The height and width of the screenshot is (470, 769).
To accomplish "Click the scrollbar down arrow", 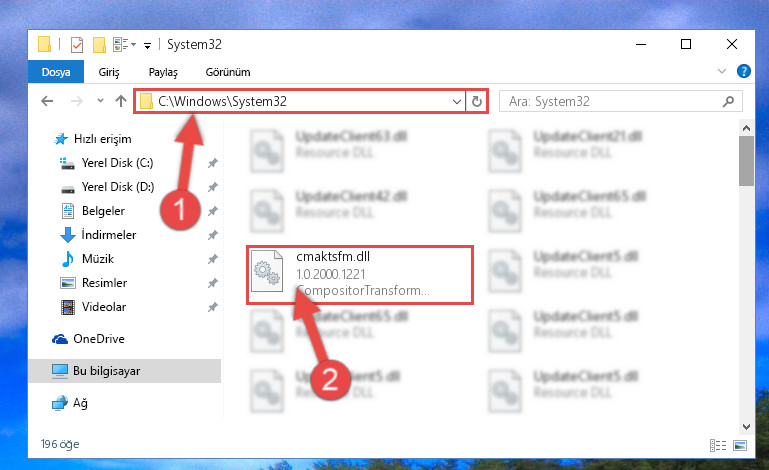I will click(x=746, y=427).
